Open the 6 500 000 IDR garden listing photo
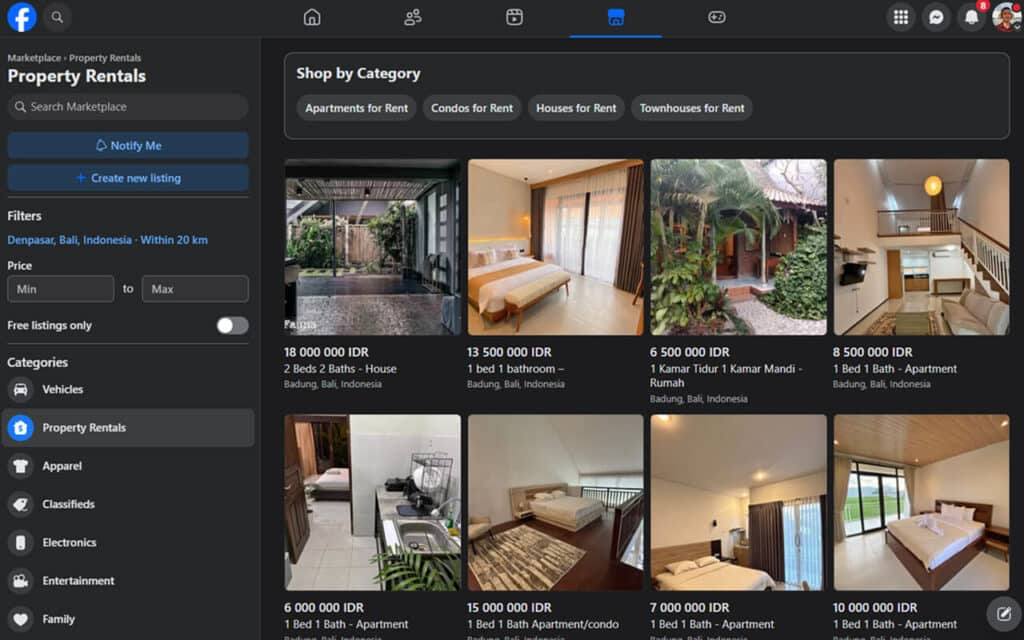The height and width of the screenshot is (640, 1024). click(738, 247)
